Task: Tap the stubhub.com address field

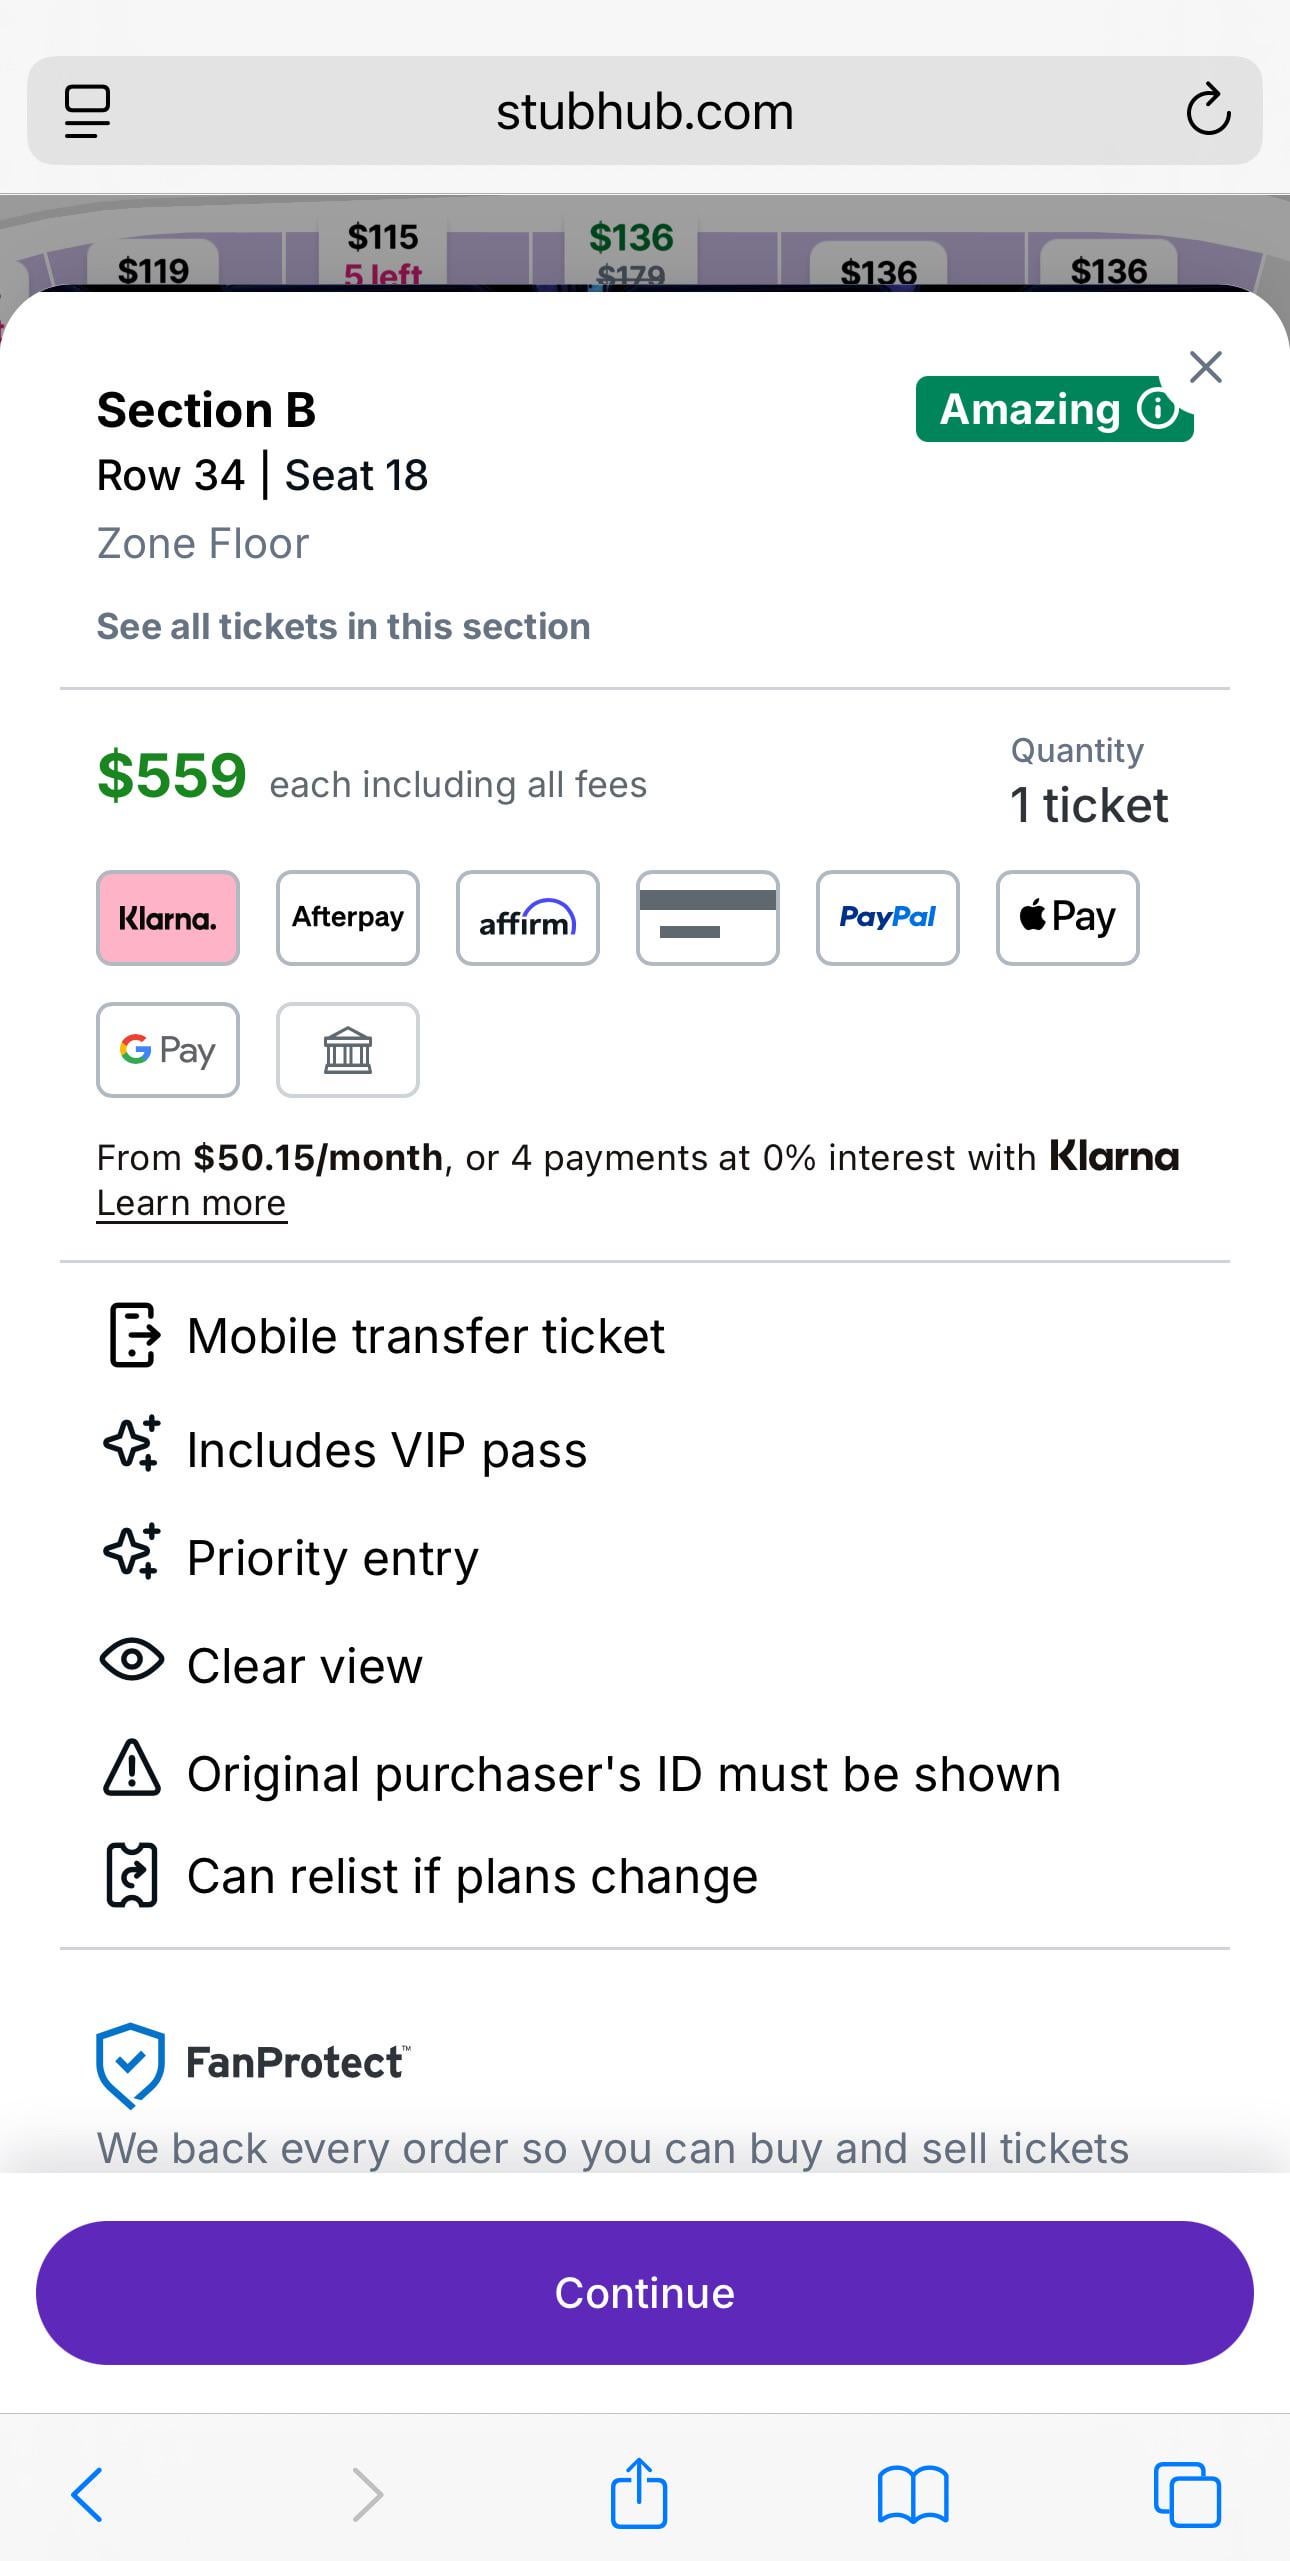Action: (x=644, y=111)
